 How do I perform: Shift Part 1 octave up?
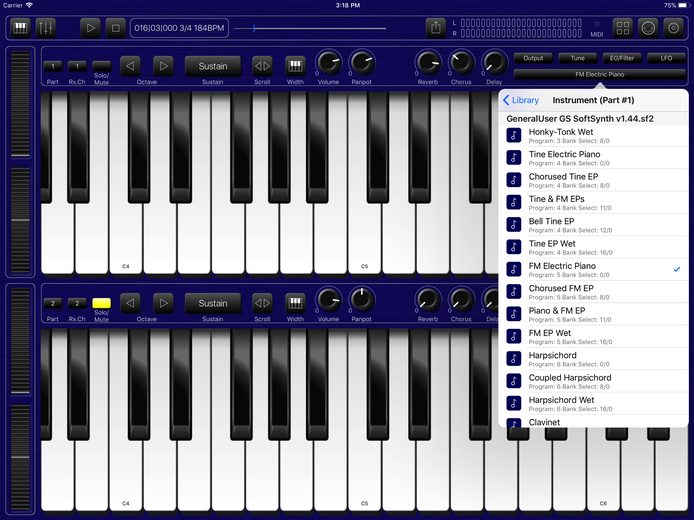pyautogui.click(x=163, y=66)
